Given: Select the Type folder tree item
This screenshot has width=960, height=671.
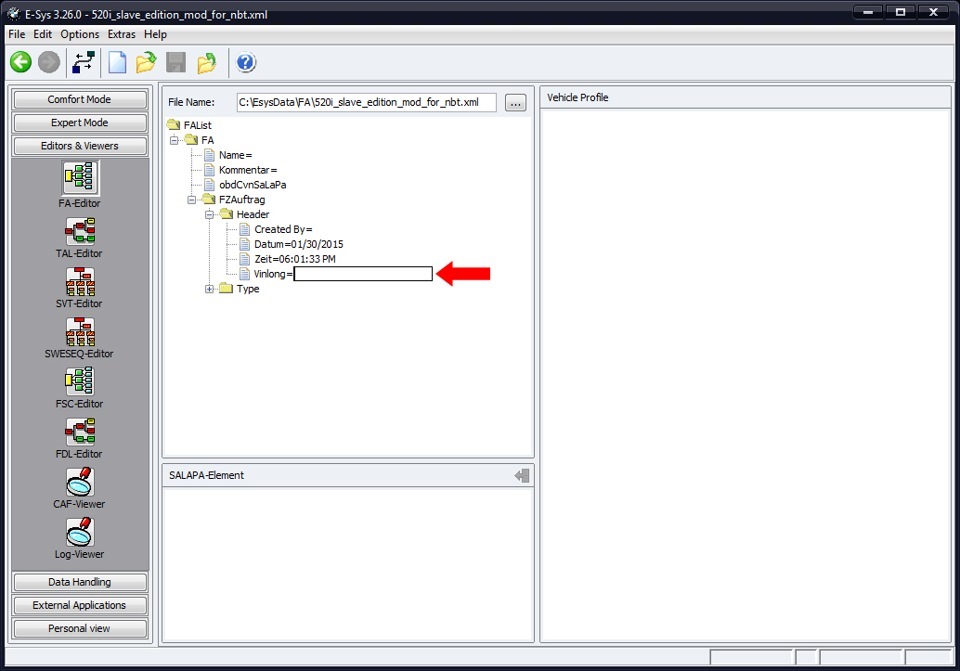Looking at the screenshot, I should [x=248, y=289].
